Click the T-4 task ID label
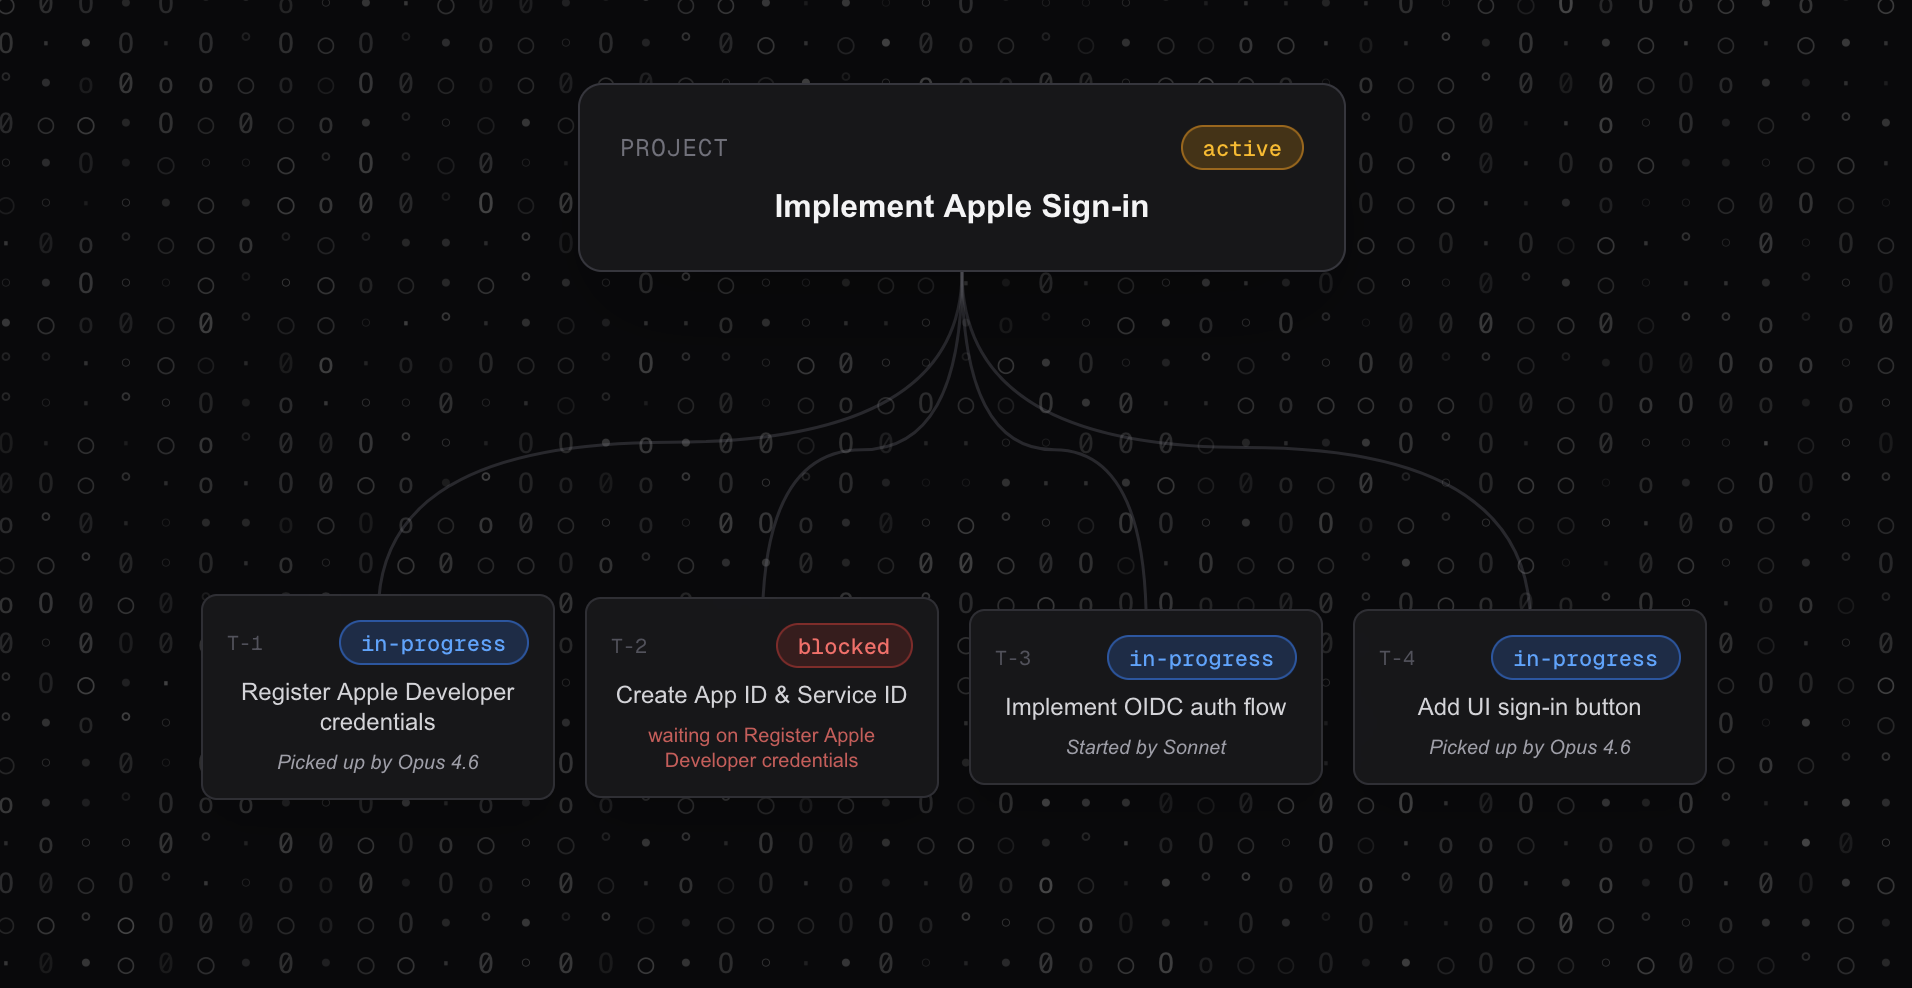 coord(1397,658)
